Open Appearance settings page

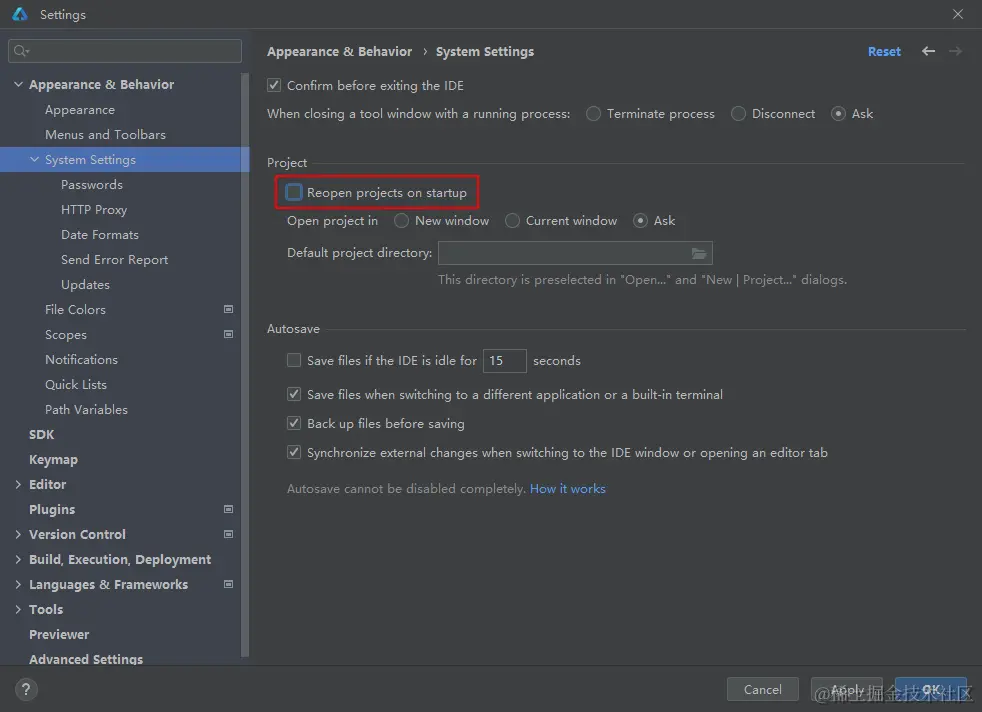(x=80, y=110)
